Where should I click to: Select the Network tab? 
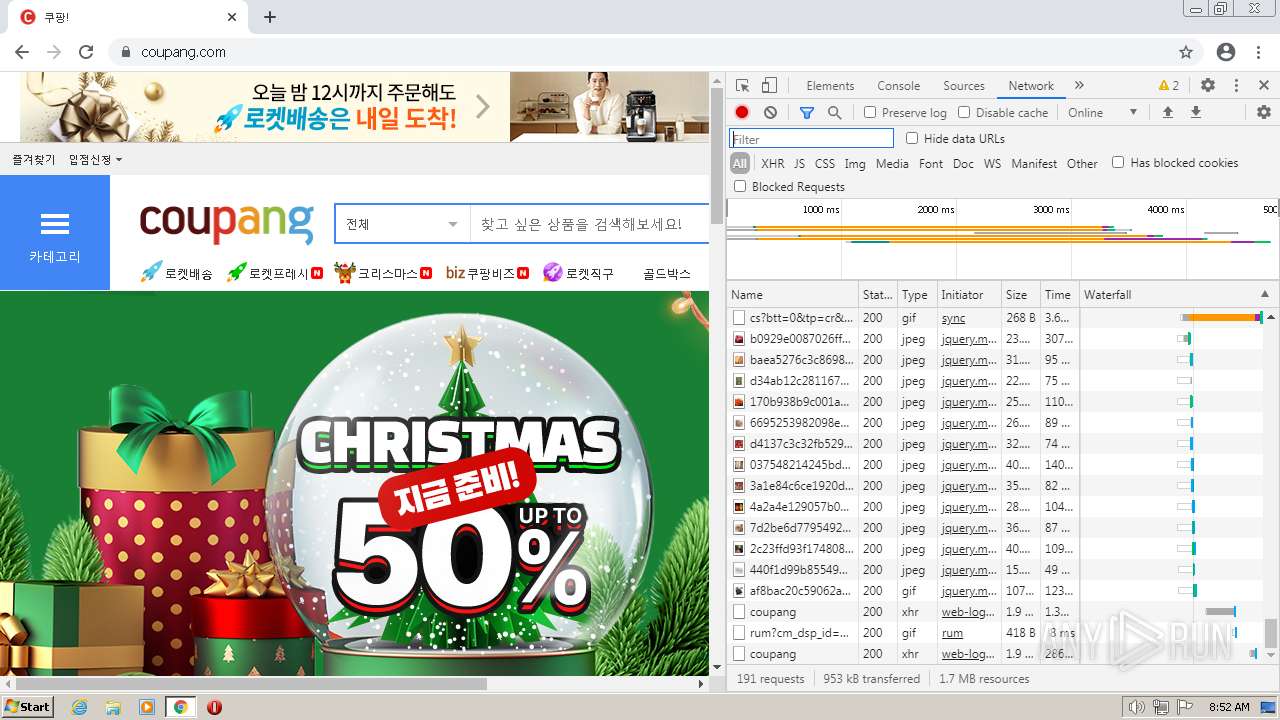(x=1031, y=86)
